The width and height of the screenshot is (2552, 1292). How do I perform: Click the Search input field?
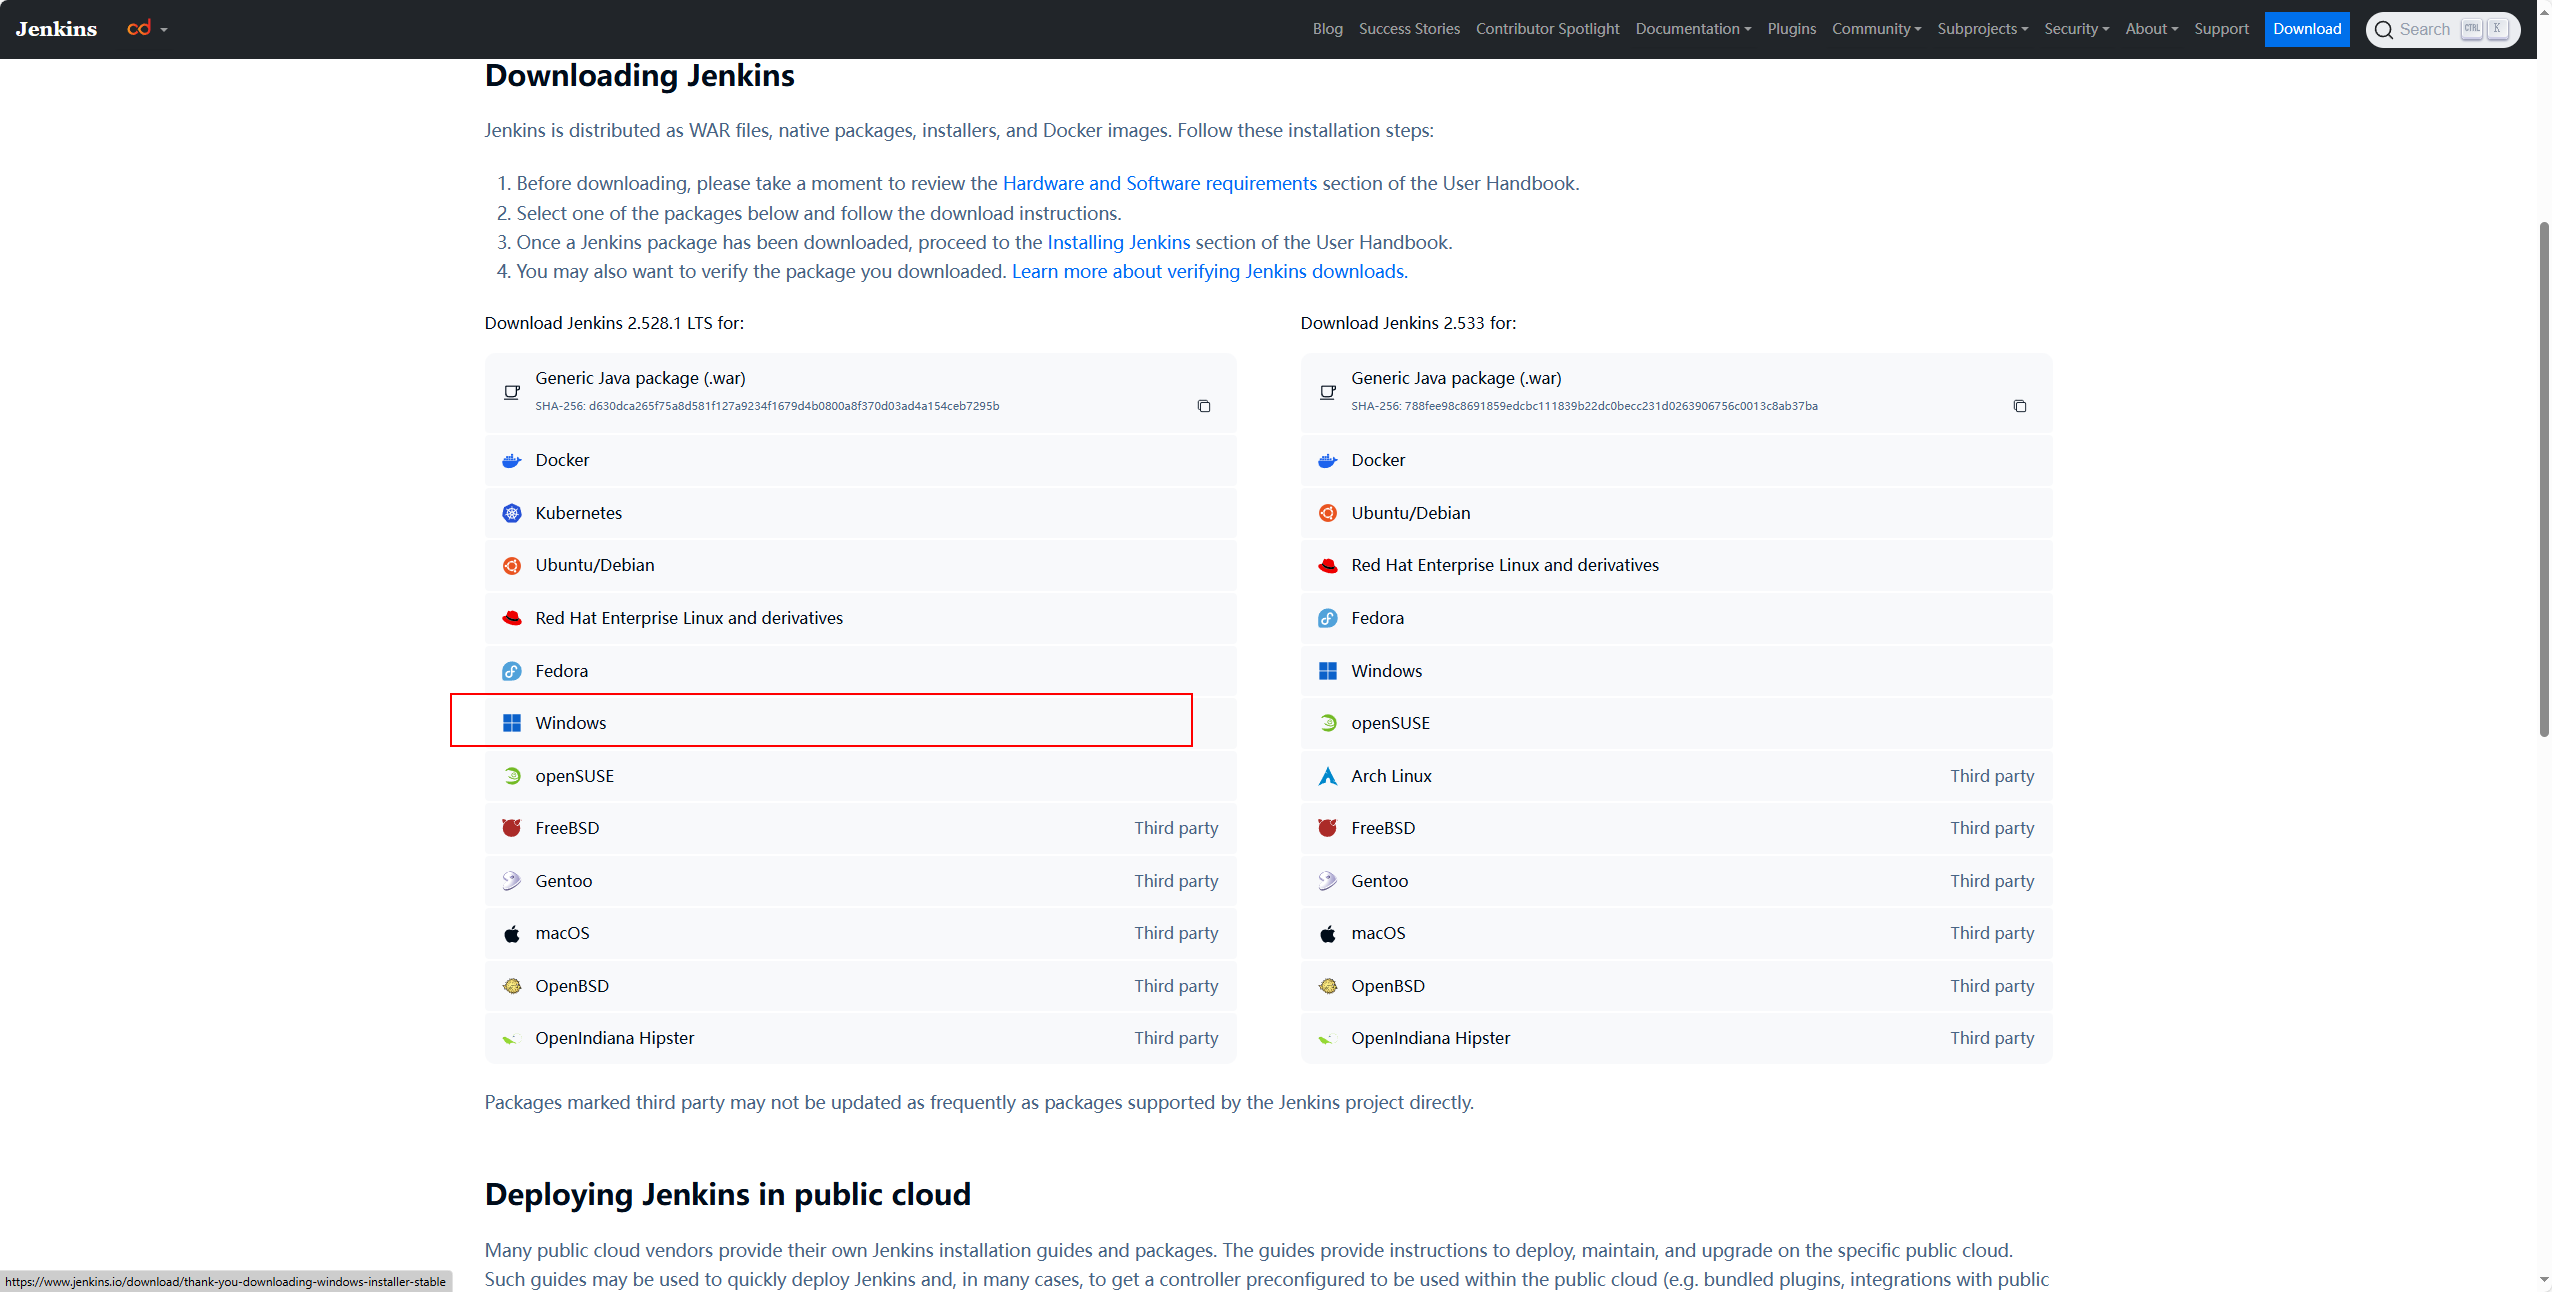(x=2424, y=29)
